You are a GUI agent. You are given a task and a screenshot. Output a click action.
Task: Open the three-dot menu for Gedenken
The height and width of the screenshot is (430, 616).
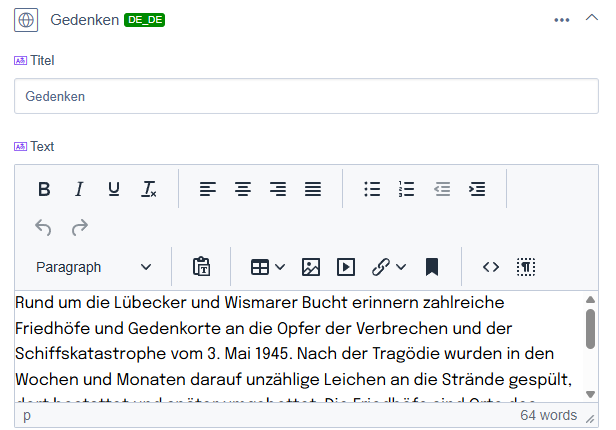pos(562,19)
